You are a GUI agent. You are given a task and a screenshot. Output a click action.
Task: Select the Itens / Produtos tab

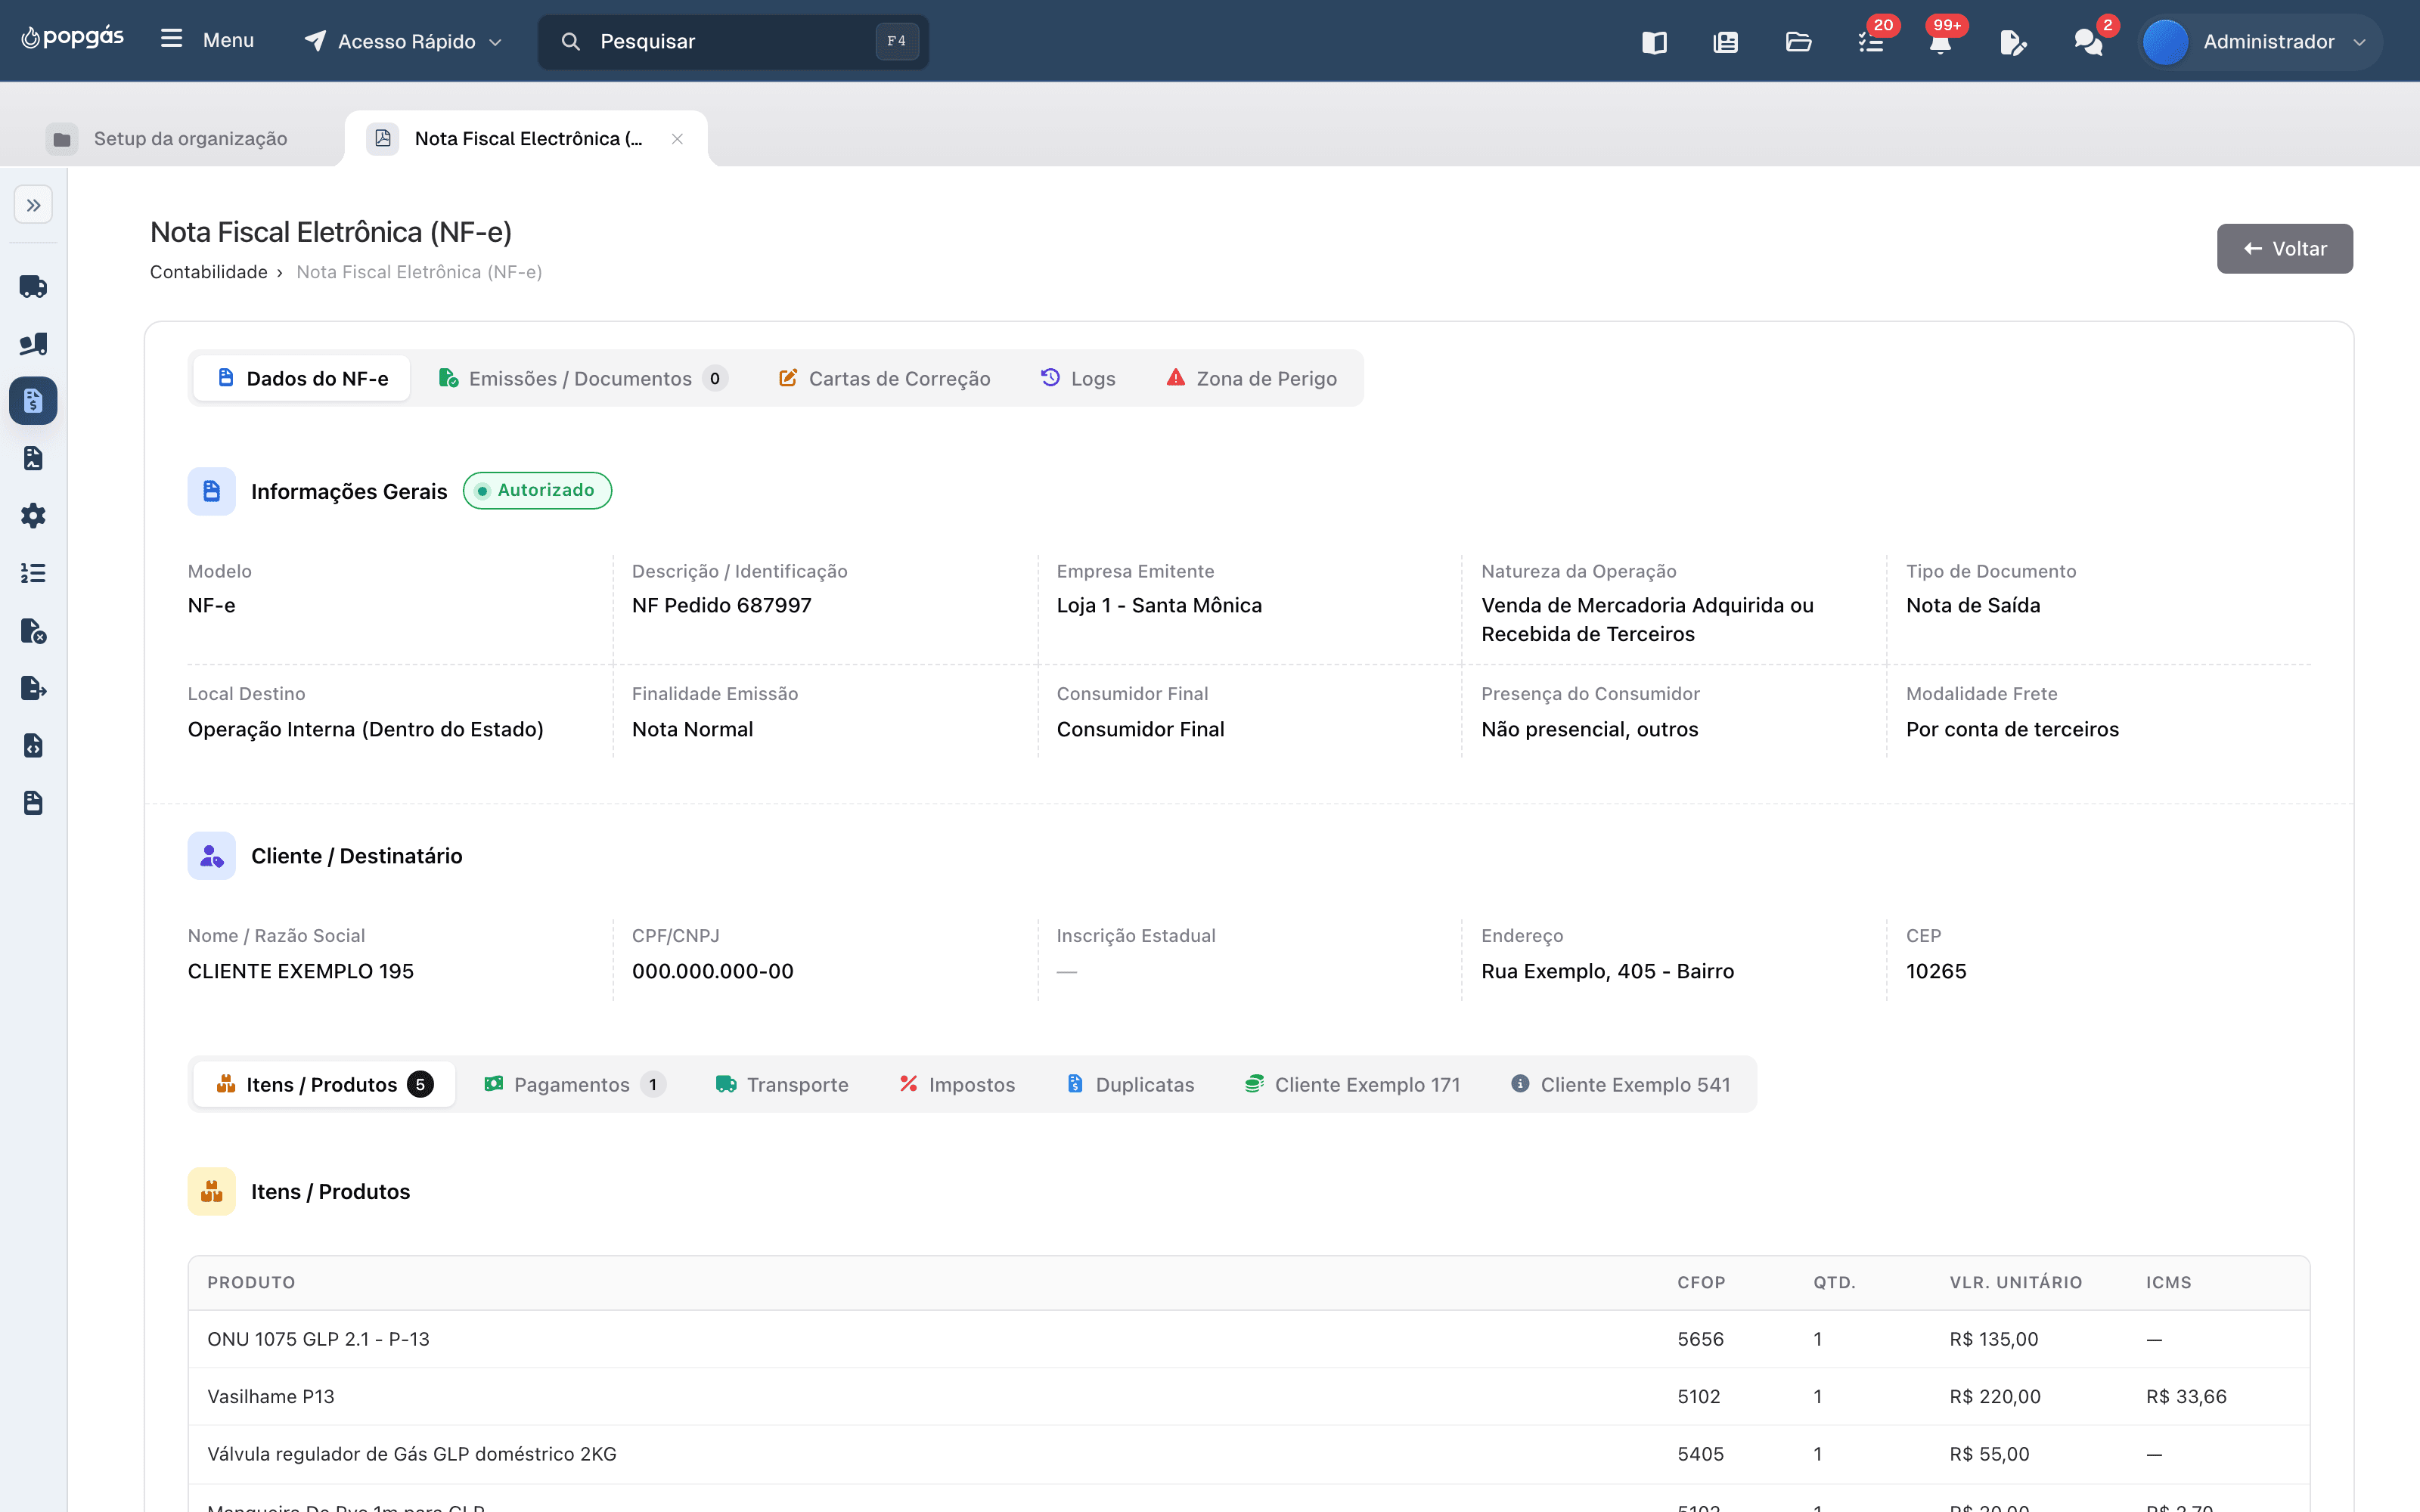(x=324, y=1085)
